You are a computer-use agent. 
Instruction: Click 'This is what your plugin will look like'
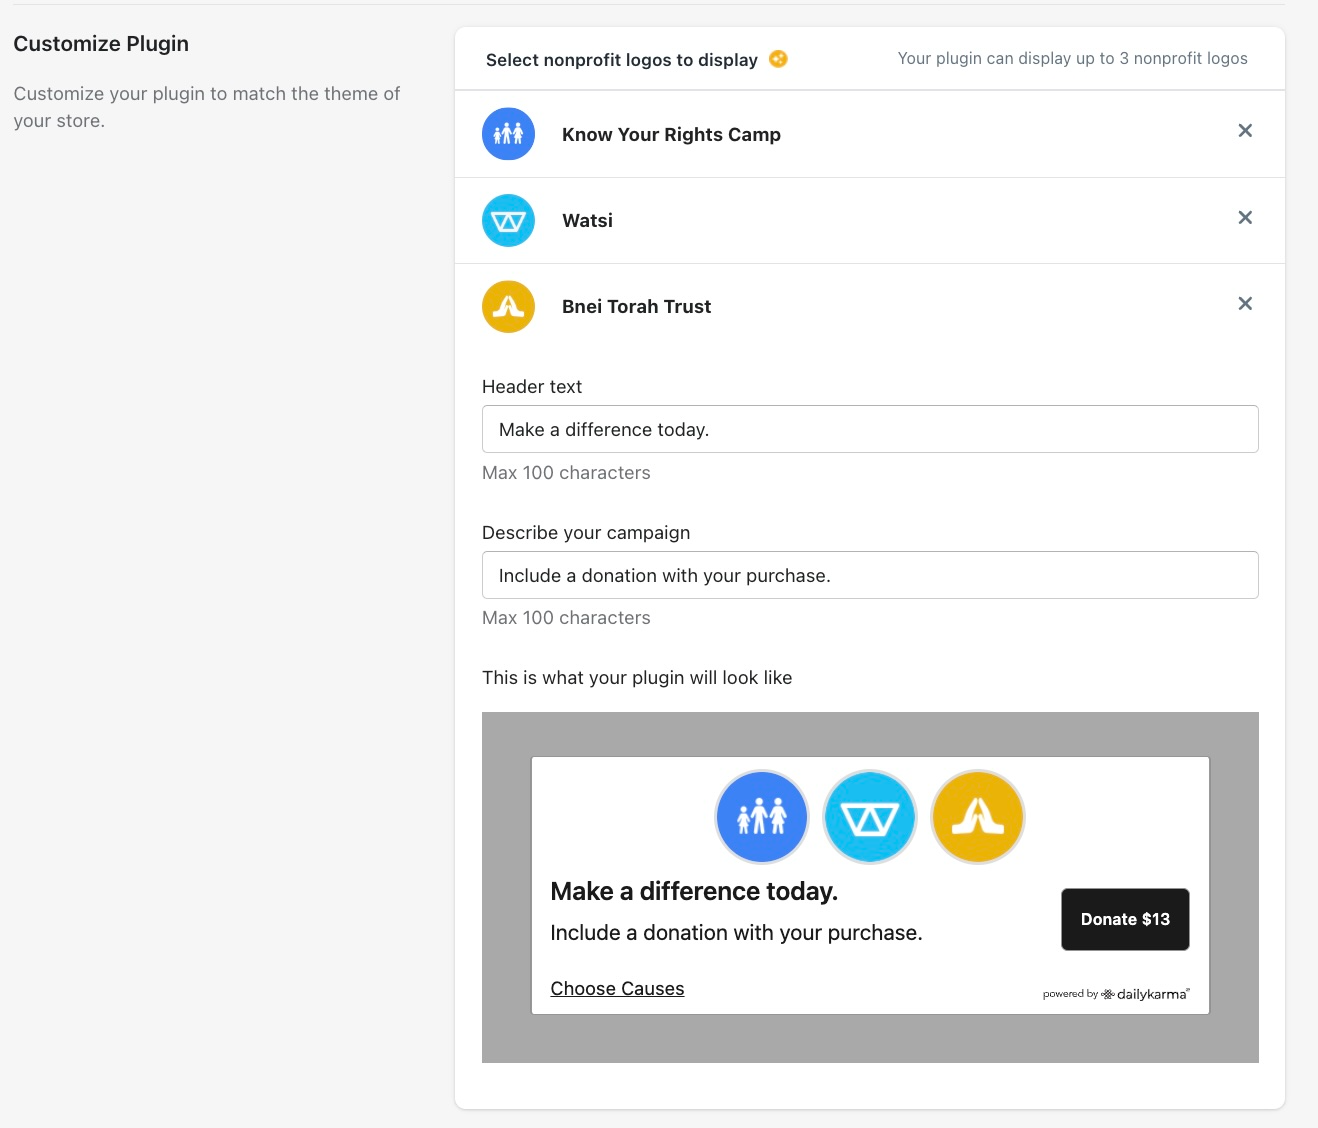[x=637, y=678]
